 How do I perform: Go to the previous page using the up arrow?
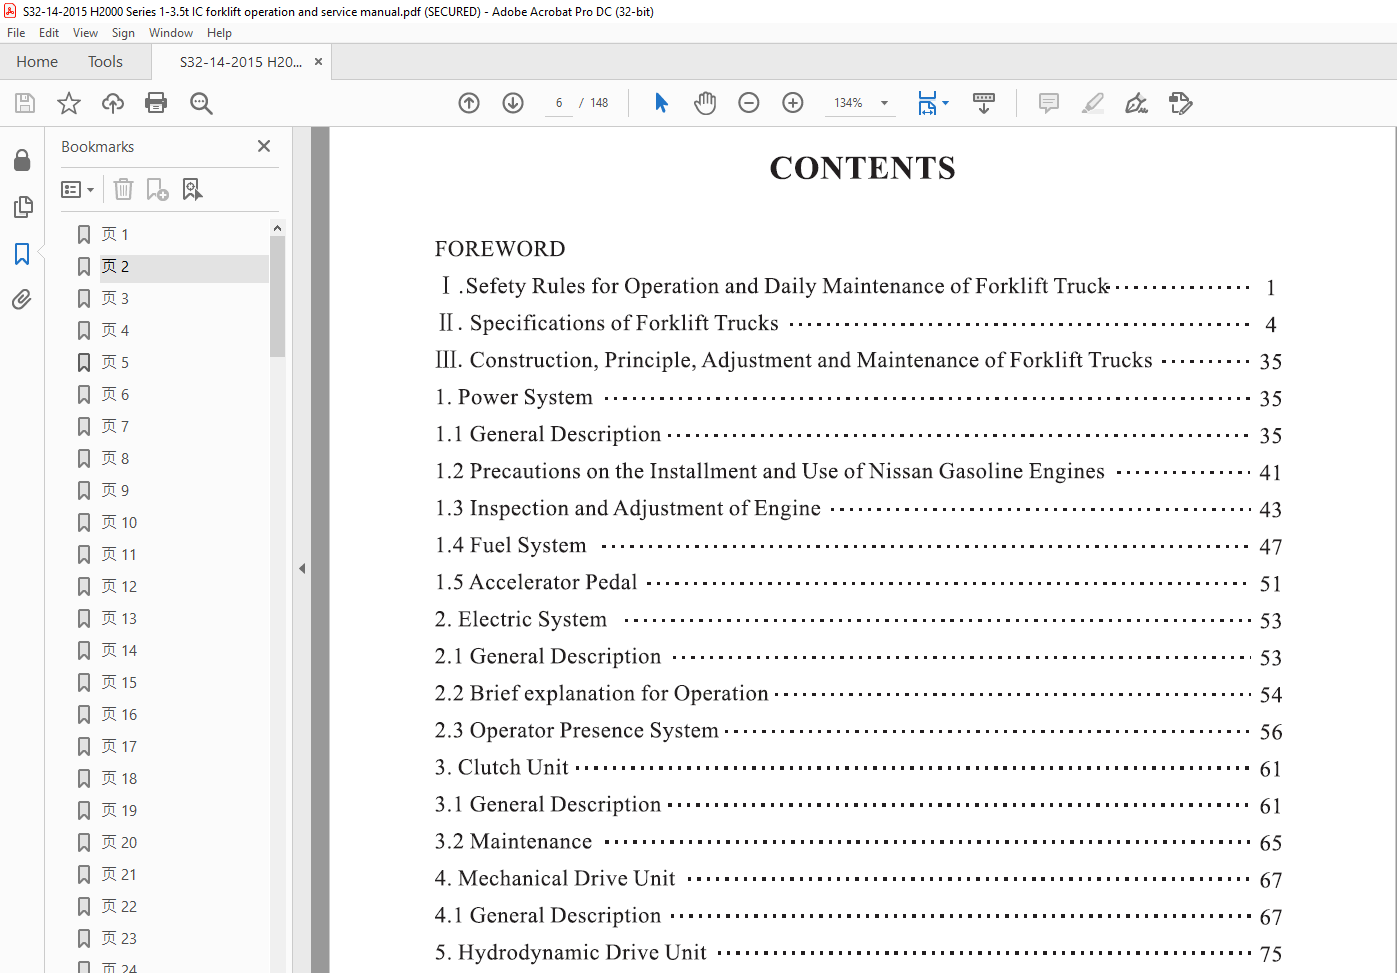[x=469, y=103]
